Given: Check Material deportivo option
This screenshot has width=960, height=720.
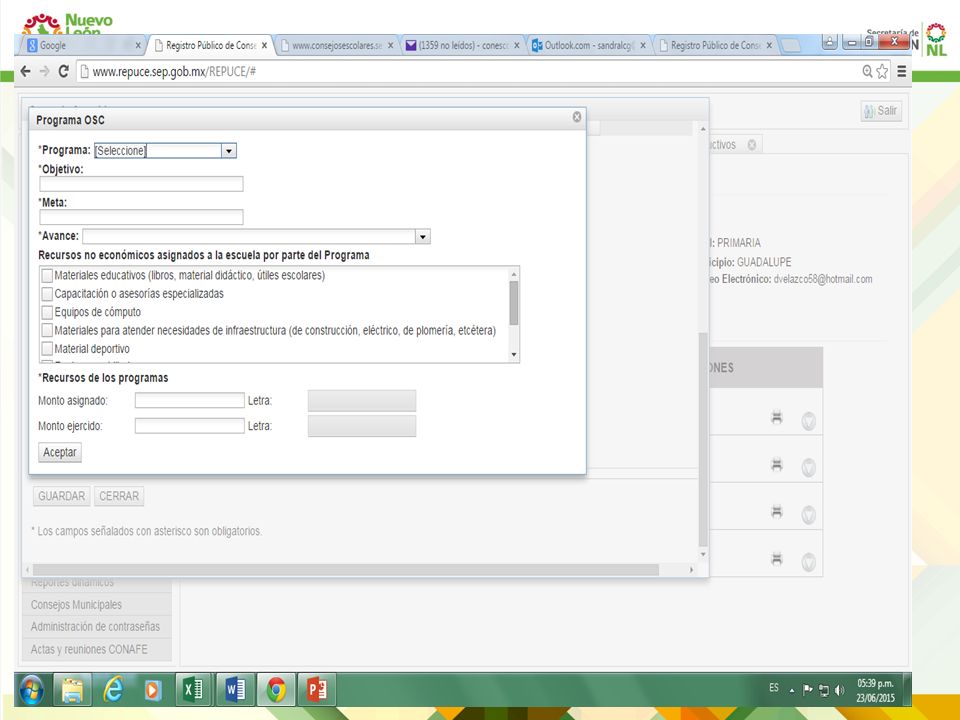Looking at the screenshot, I should pyautogui.click(x=47, y=349).
